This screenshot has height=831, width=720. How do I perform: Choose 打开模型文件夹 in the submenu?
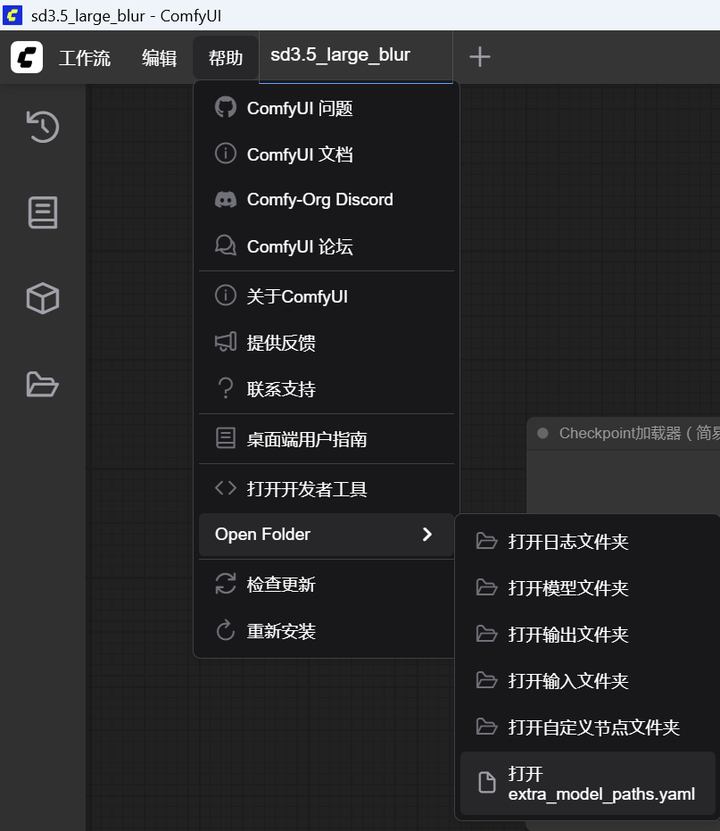coord(588,588)
